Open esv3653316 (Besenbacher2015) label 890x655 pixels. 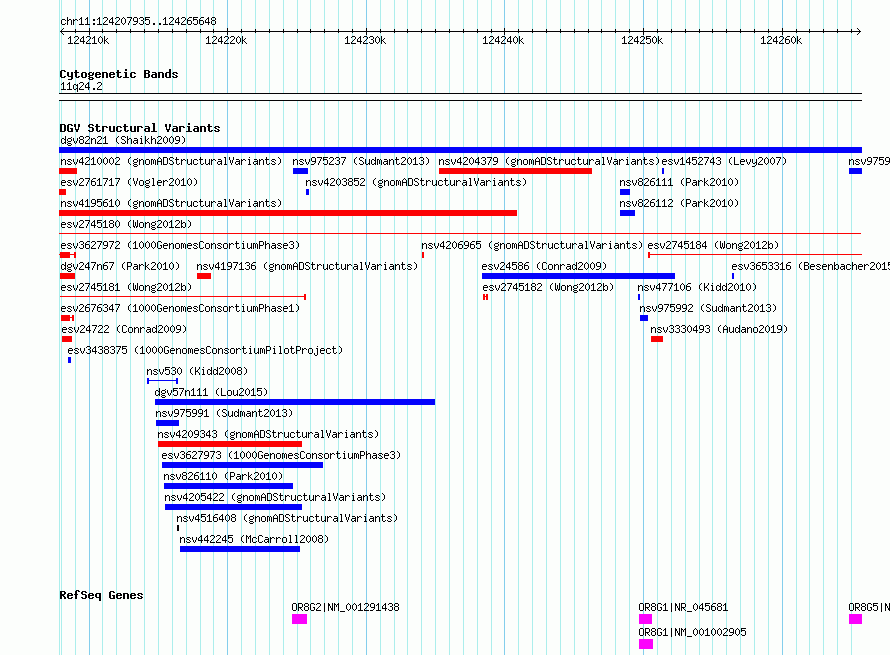810,266
